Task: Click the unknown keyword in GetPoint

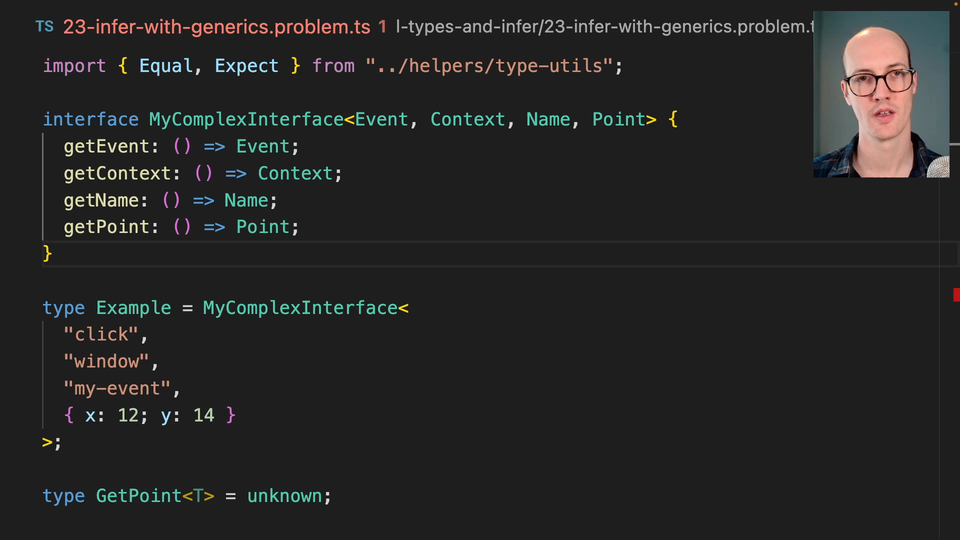Action: click(284, 496)
